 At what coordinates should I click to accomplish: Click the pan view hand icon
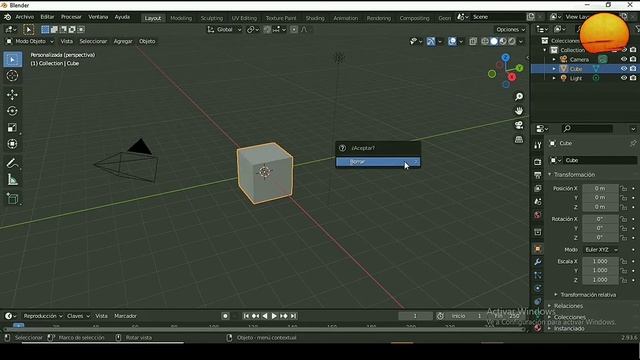click(x=519, y=111)
